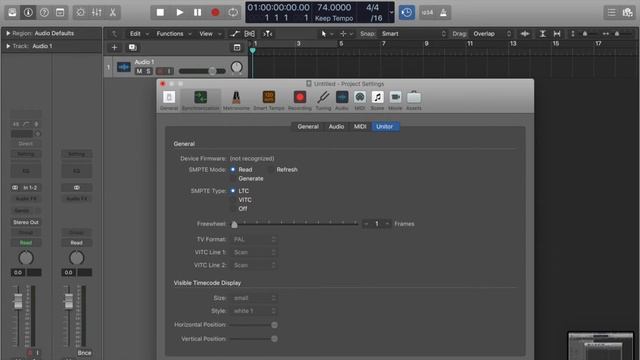The image size is (640, 360).
Task: Open the Audio settings pane icon
Action: (x=342, y=100)
